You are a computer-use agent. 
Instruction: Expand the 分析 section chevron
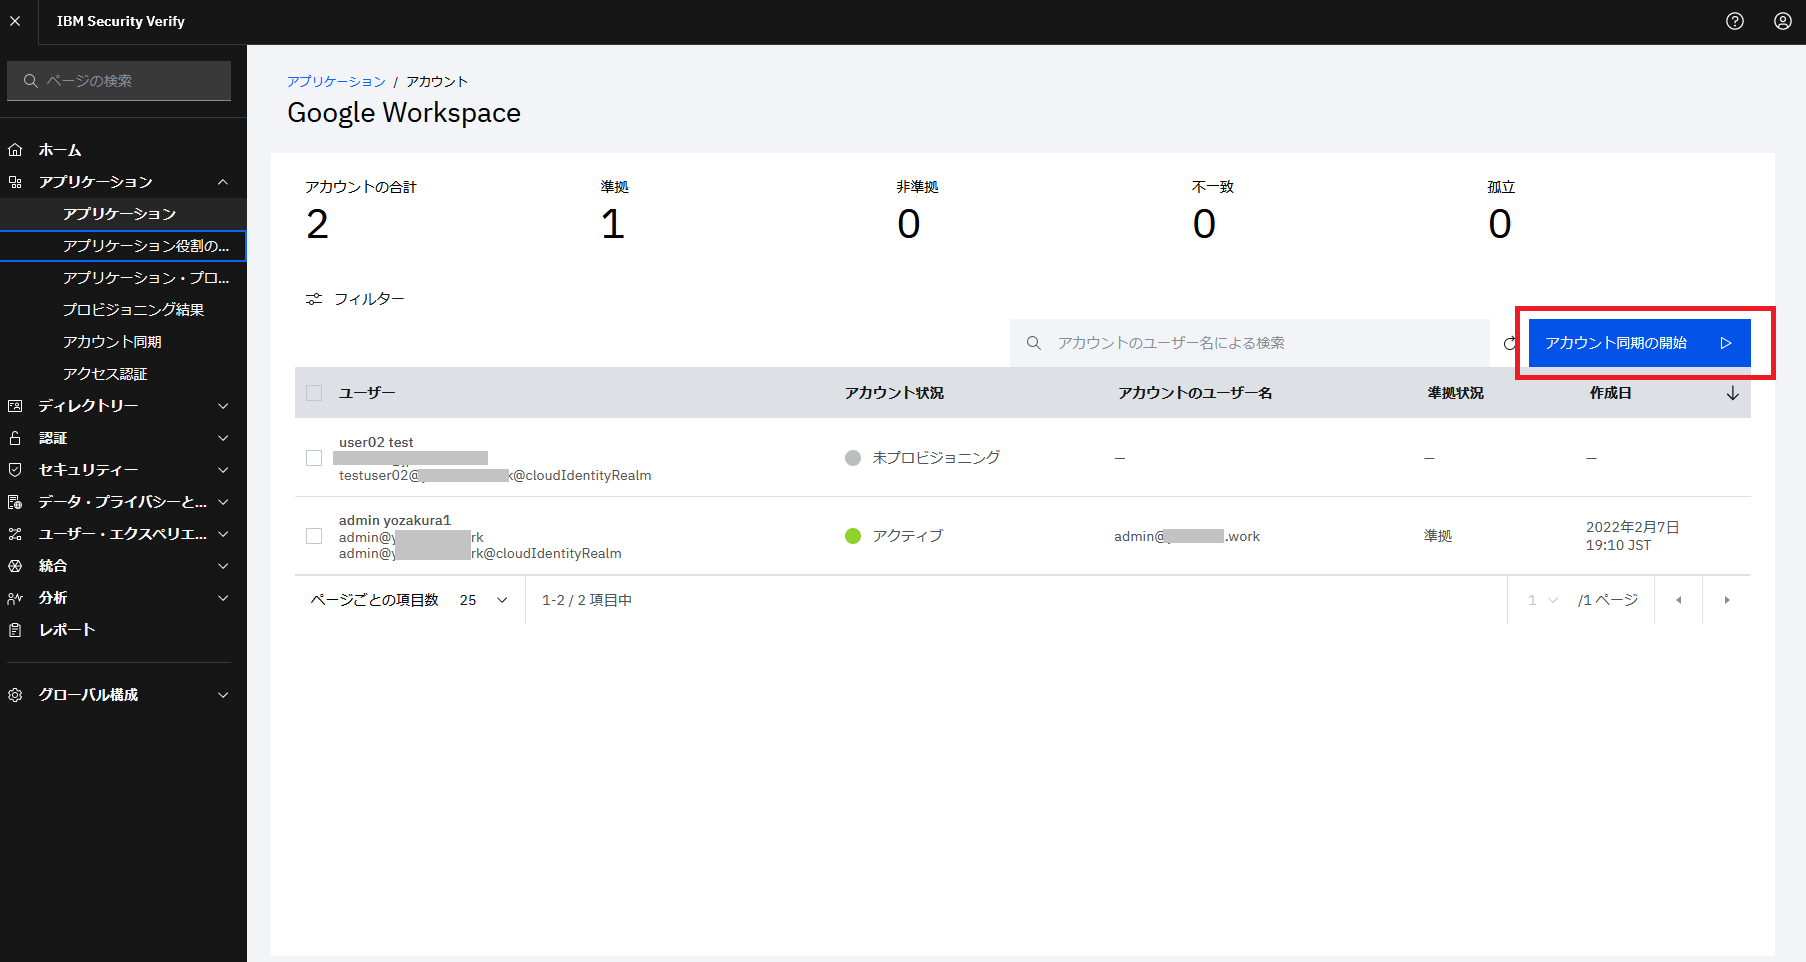(223, 598)
